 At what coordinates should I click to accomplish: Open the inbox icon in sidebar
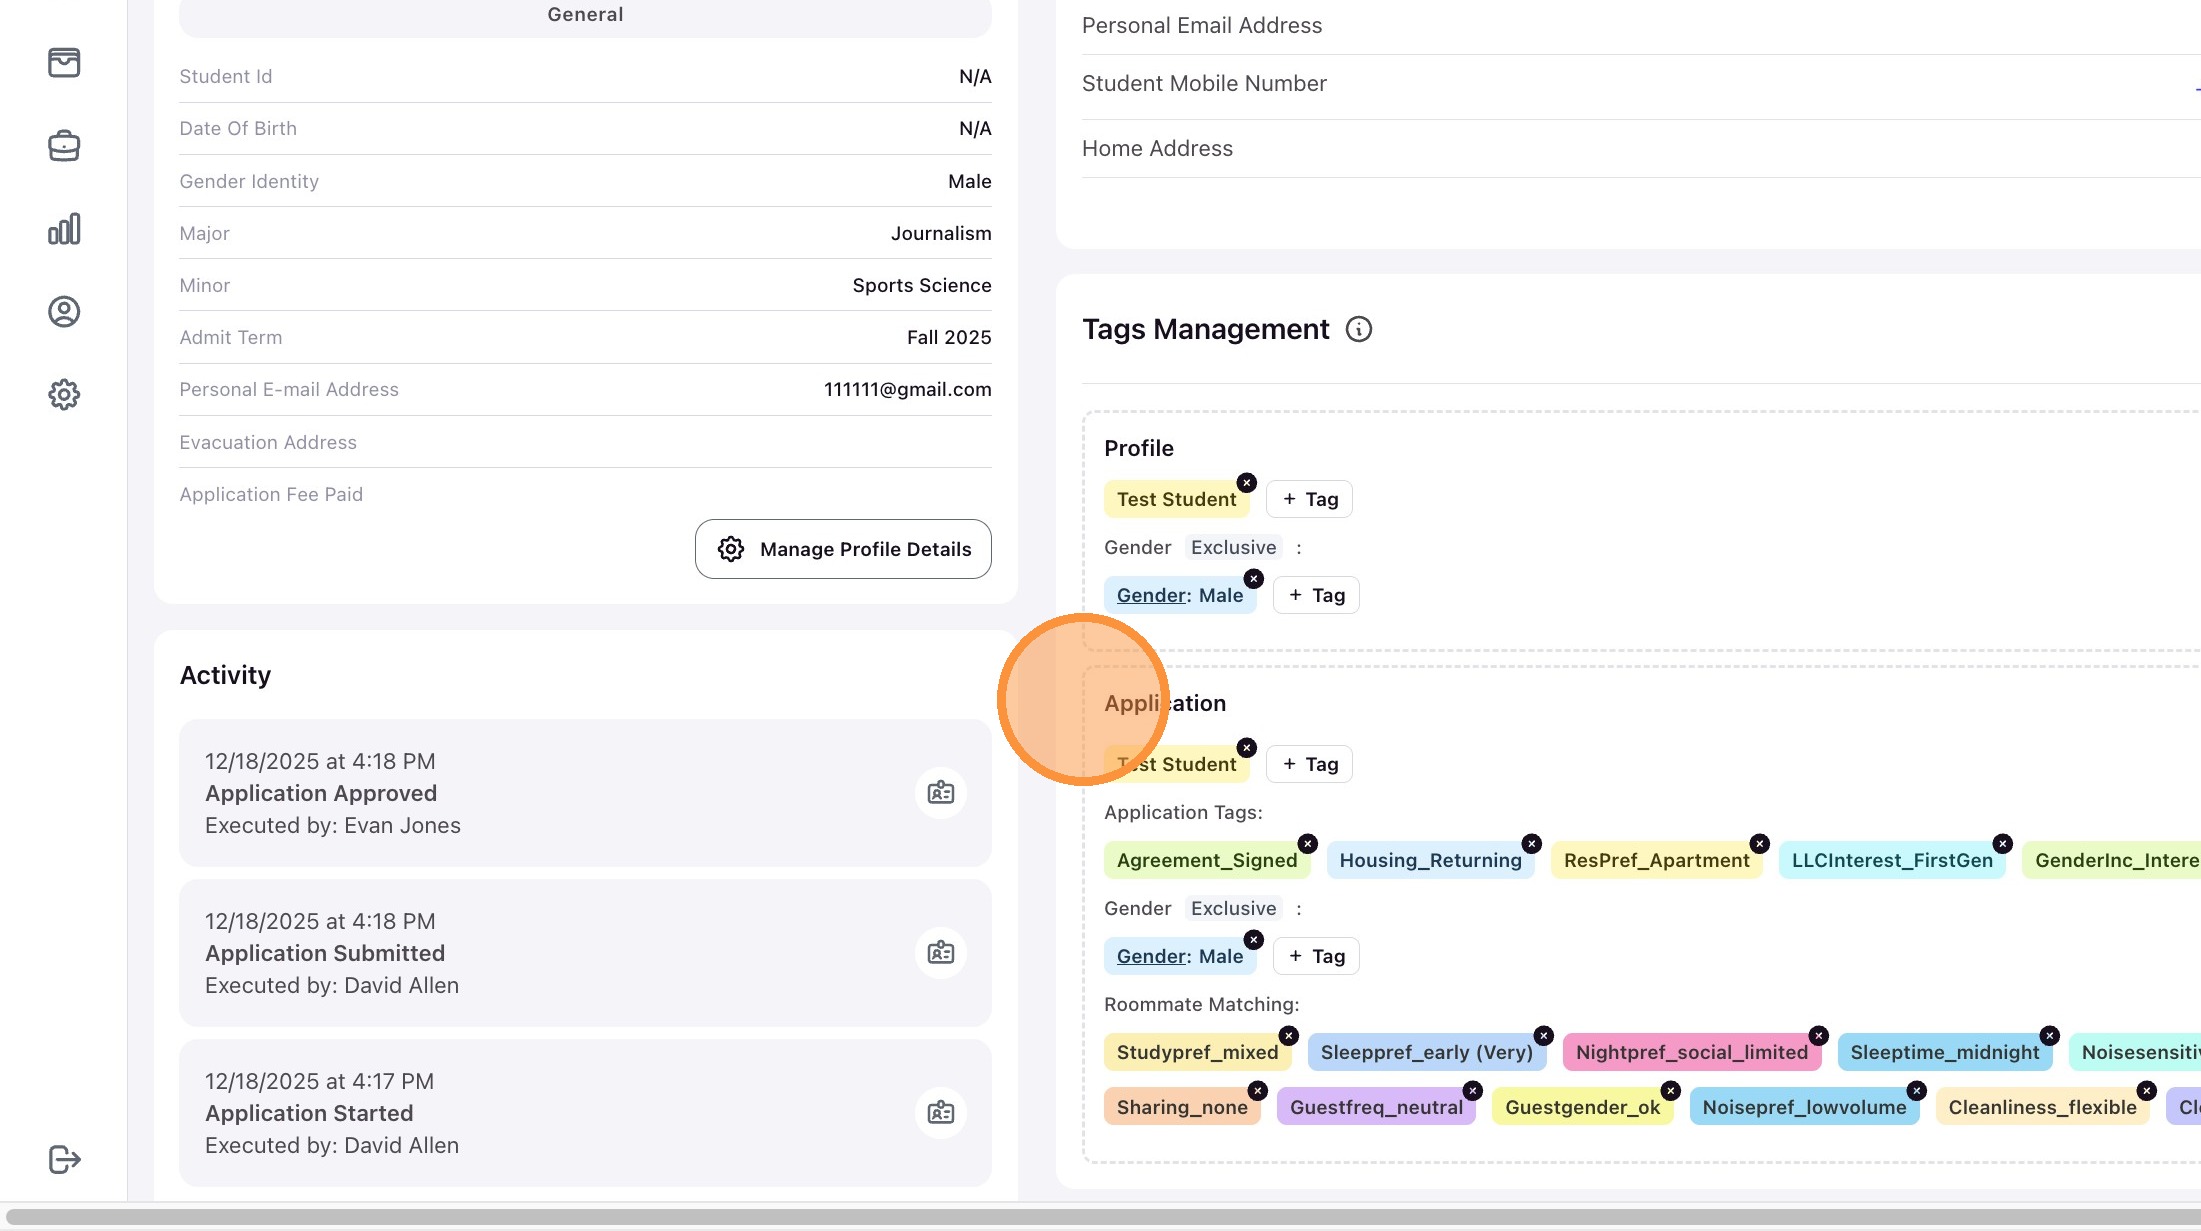pos(64,62)
